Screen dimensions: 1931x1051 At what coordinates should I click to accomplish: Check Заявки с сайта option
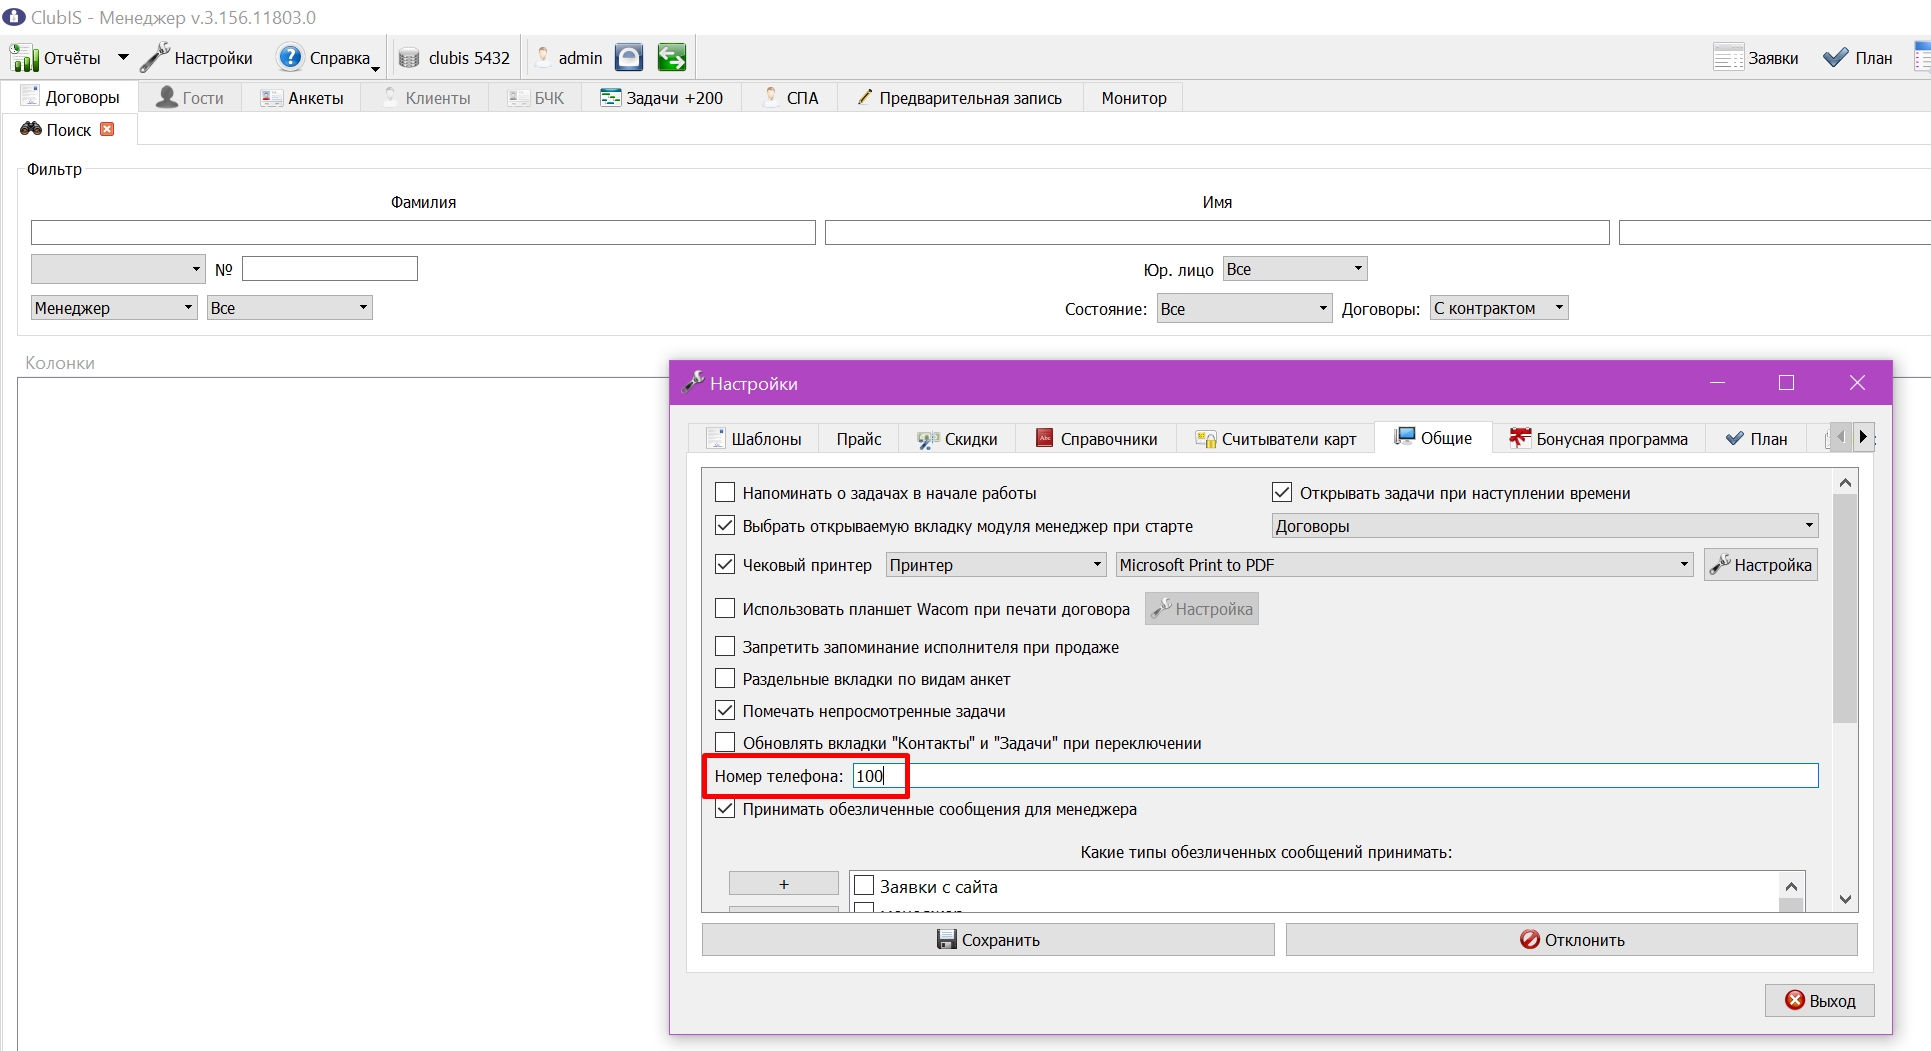[865, 886]
